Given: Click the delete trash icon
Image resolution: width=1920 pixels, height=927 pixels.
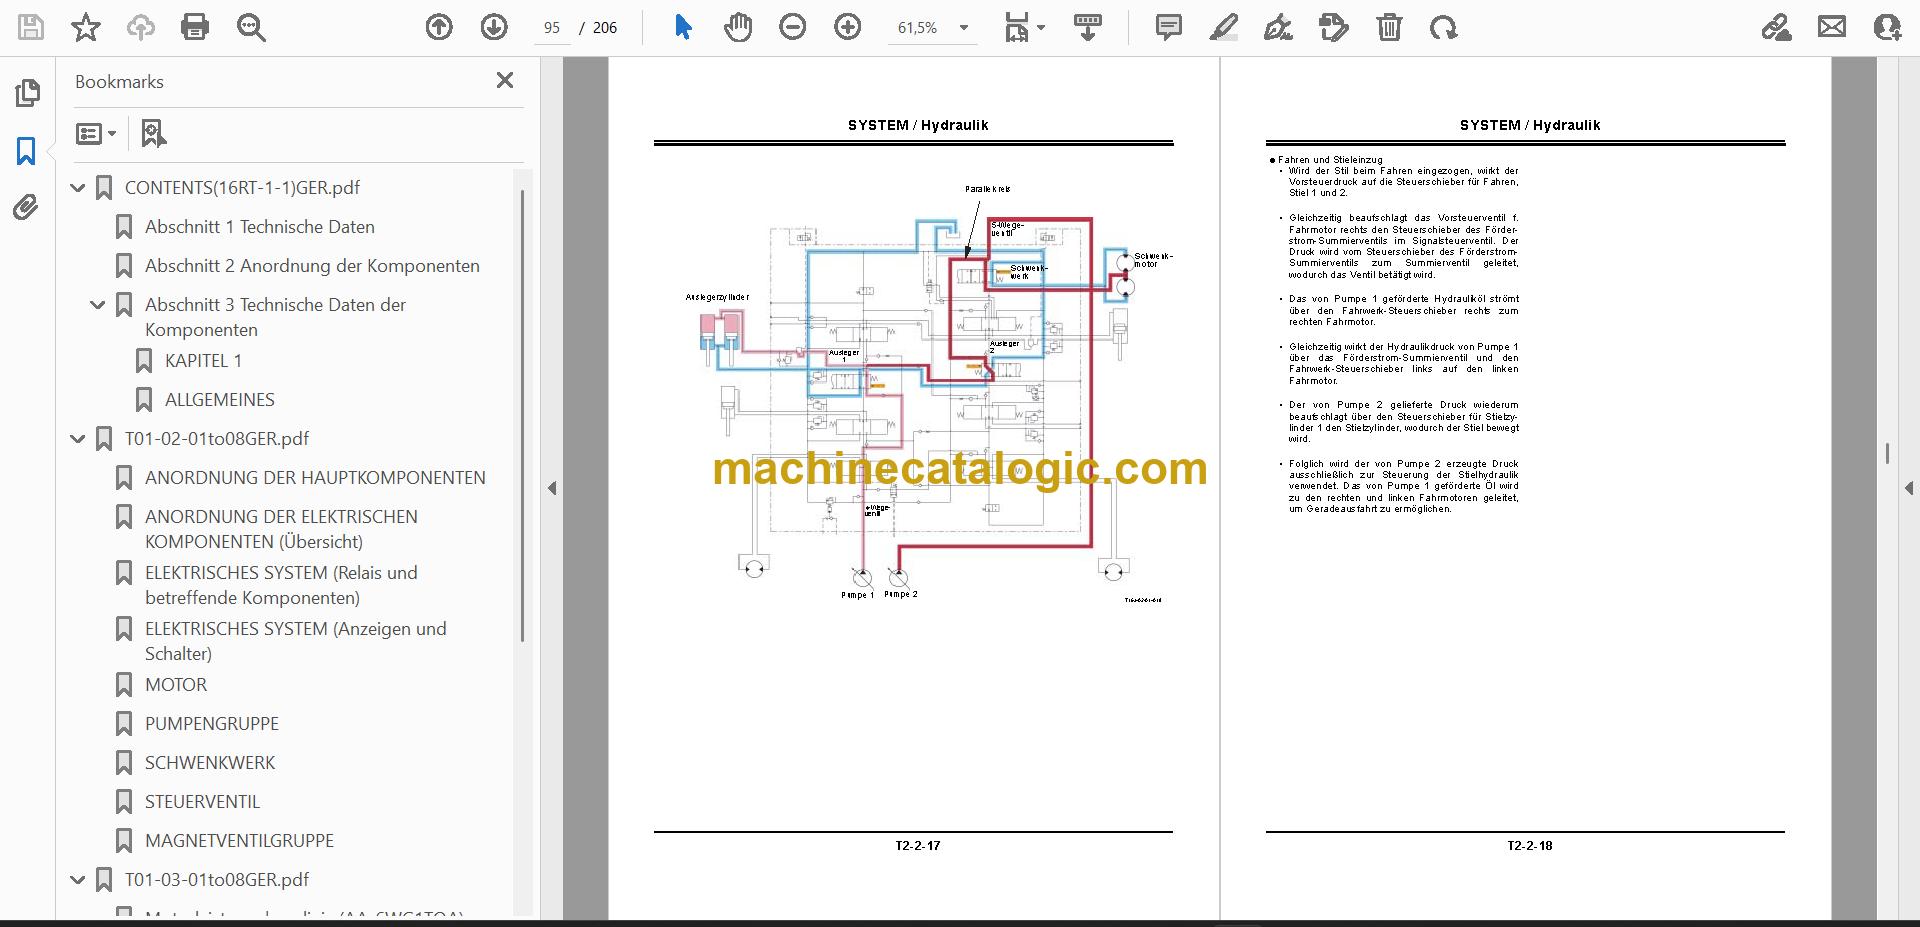Looking at the screenshot, I should click(1389, 27).
